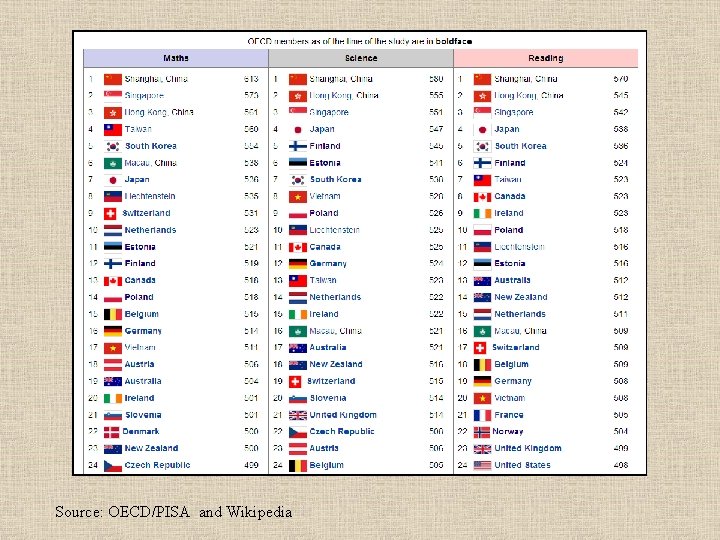The height and width of the screenshot is (540, 720).
Task: Click the Maths column header
Action: pos(176,58)
